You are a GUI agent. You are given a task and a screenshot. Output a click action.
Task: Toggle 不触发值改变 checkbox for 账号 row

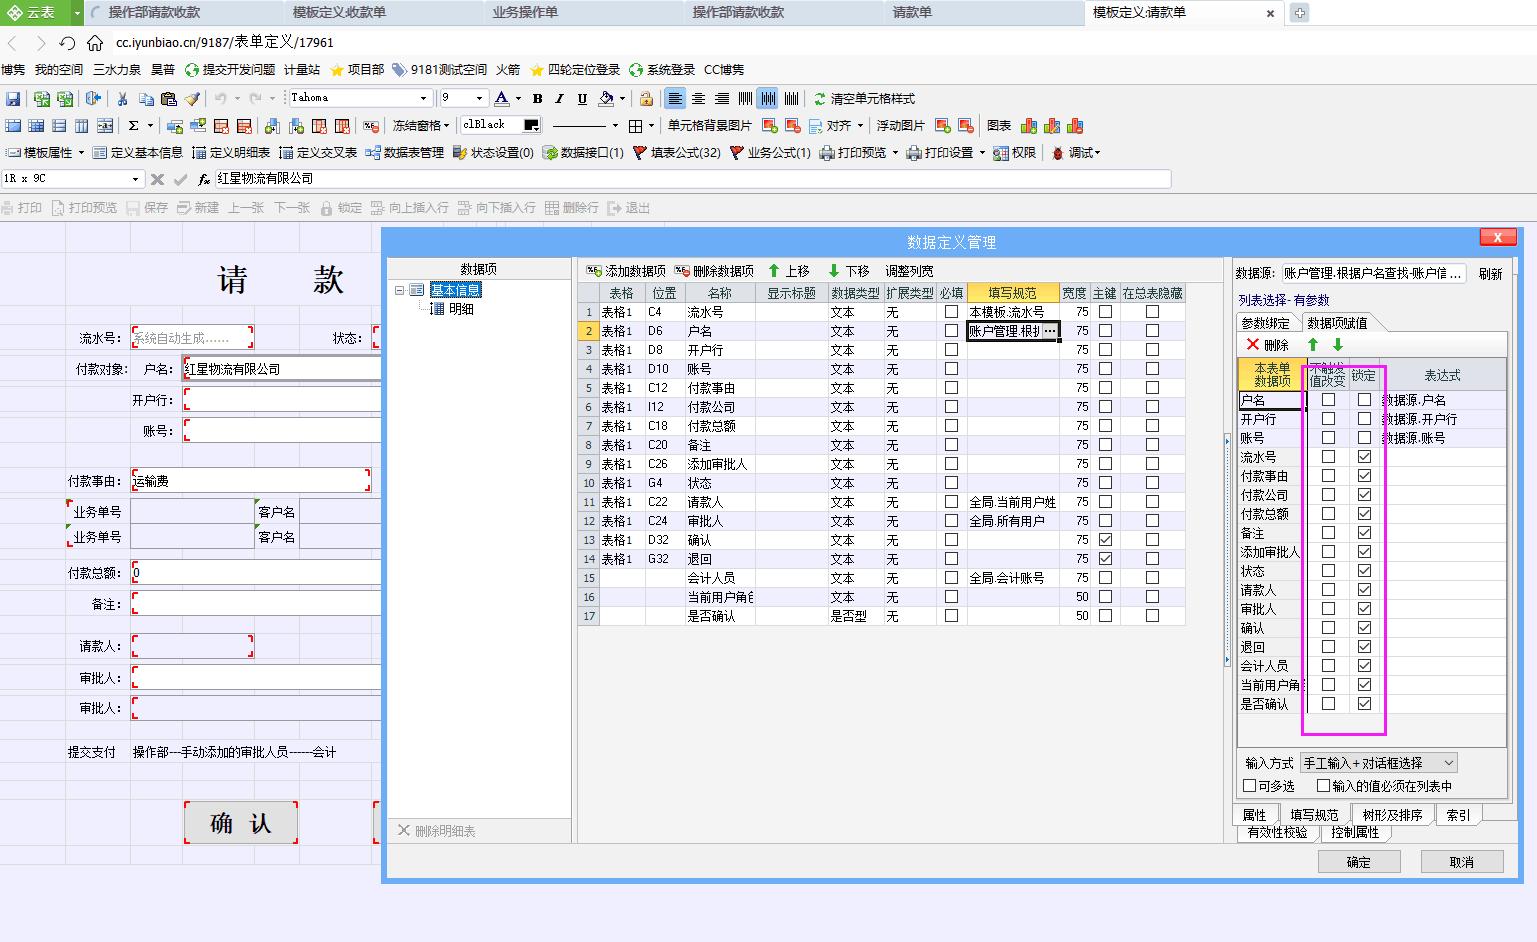1328,437
